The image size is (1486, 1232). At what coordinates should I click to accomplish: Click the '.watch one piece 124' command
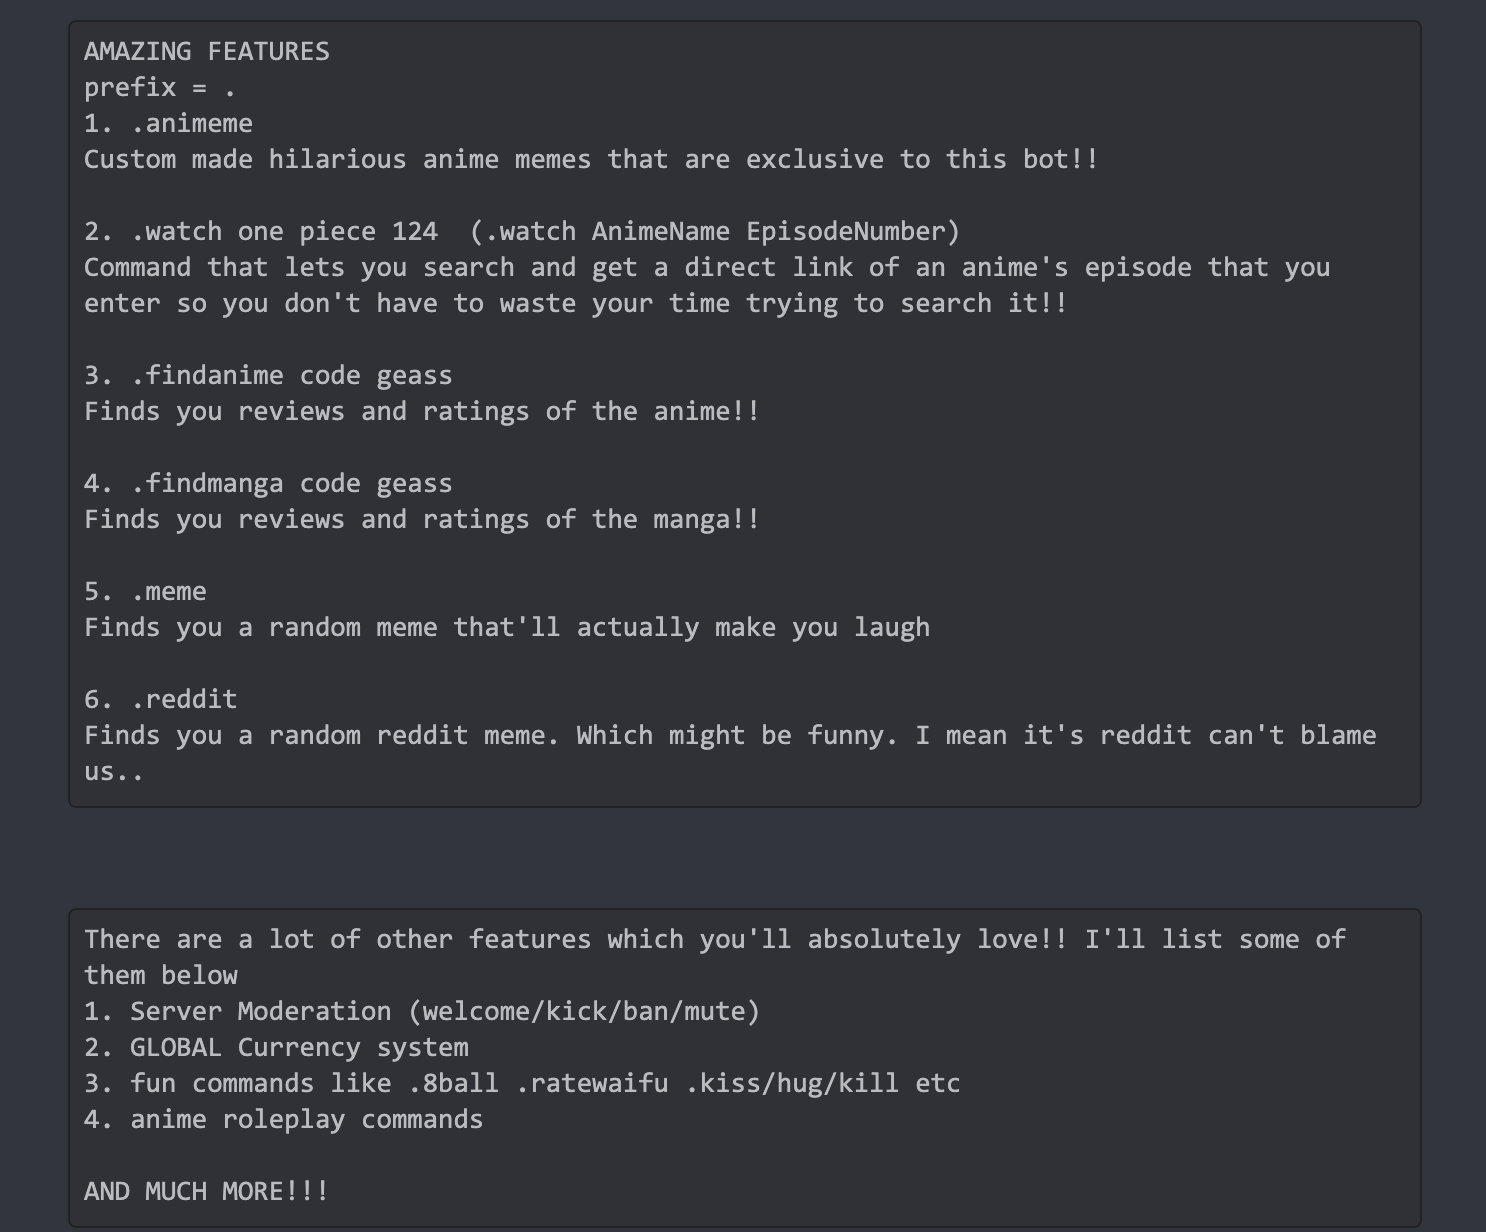[x=285, y=231]
